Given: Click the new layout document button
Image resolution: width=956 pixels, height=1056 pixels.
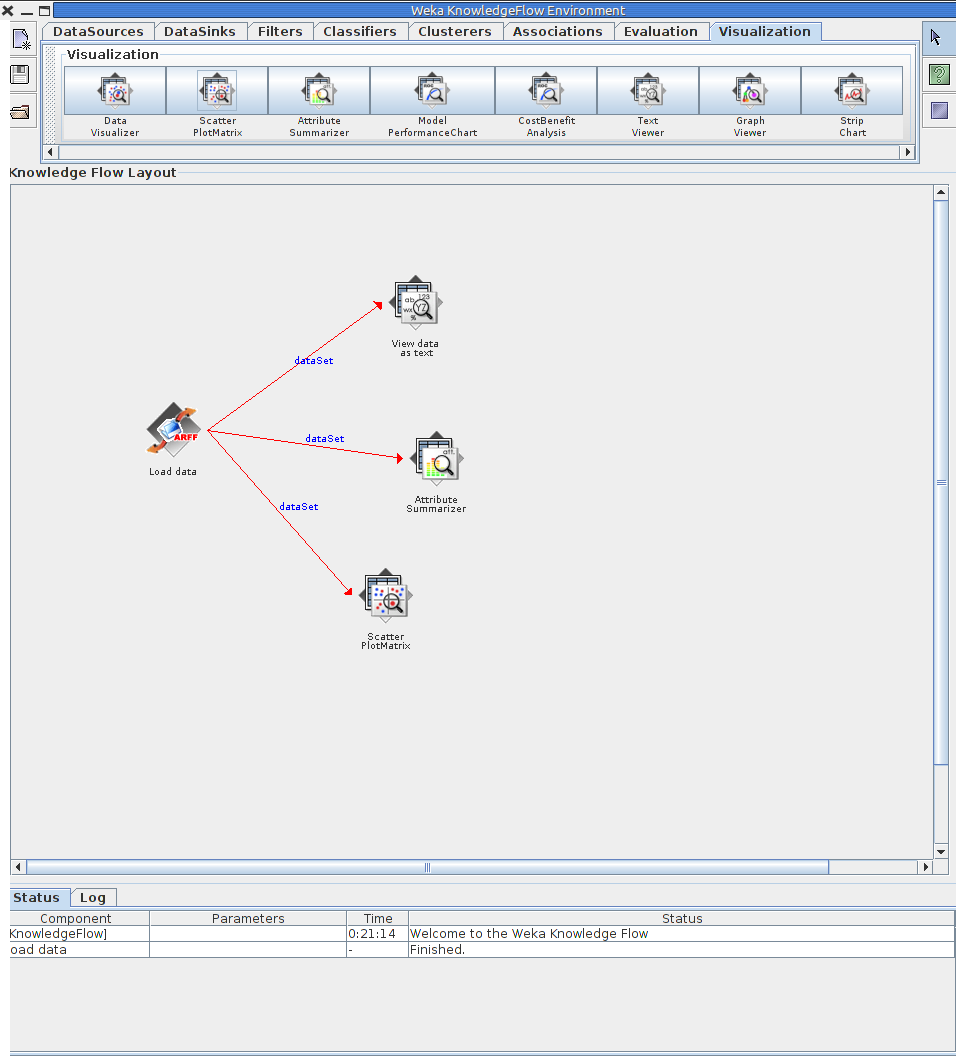Looking at the screenshot, I should [22, 40].
